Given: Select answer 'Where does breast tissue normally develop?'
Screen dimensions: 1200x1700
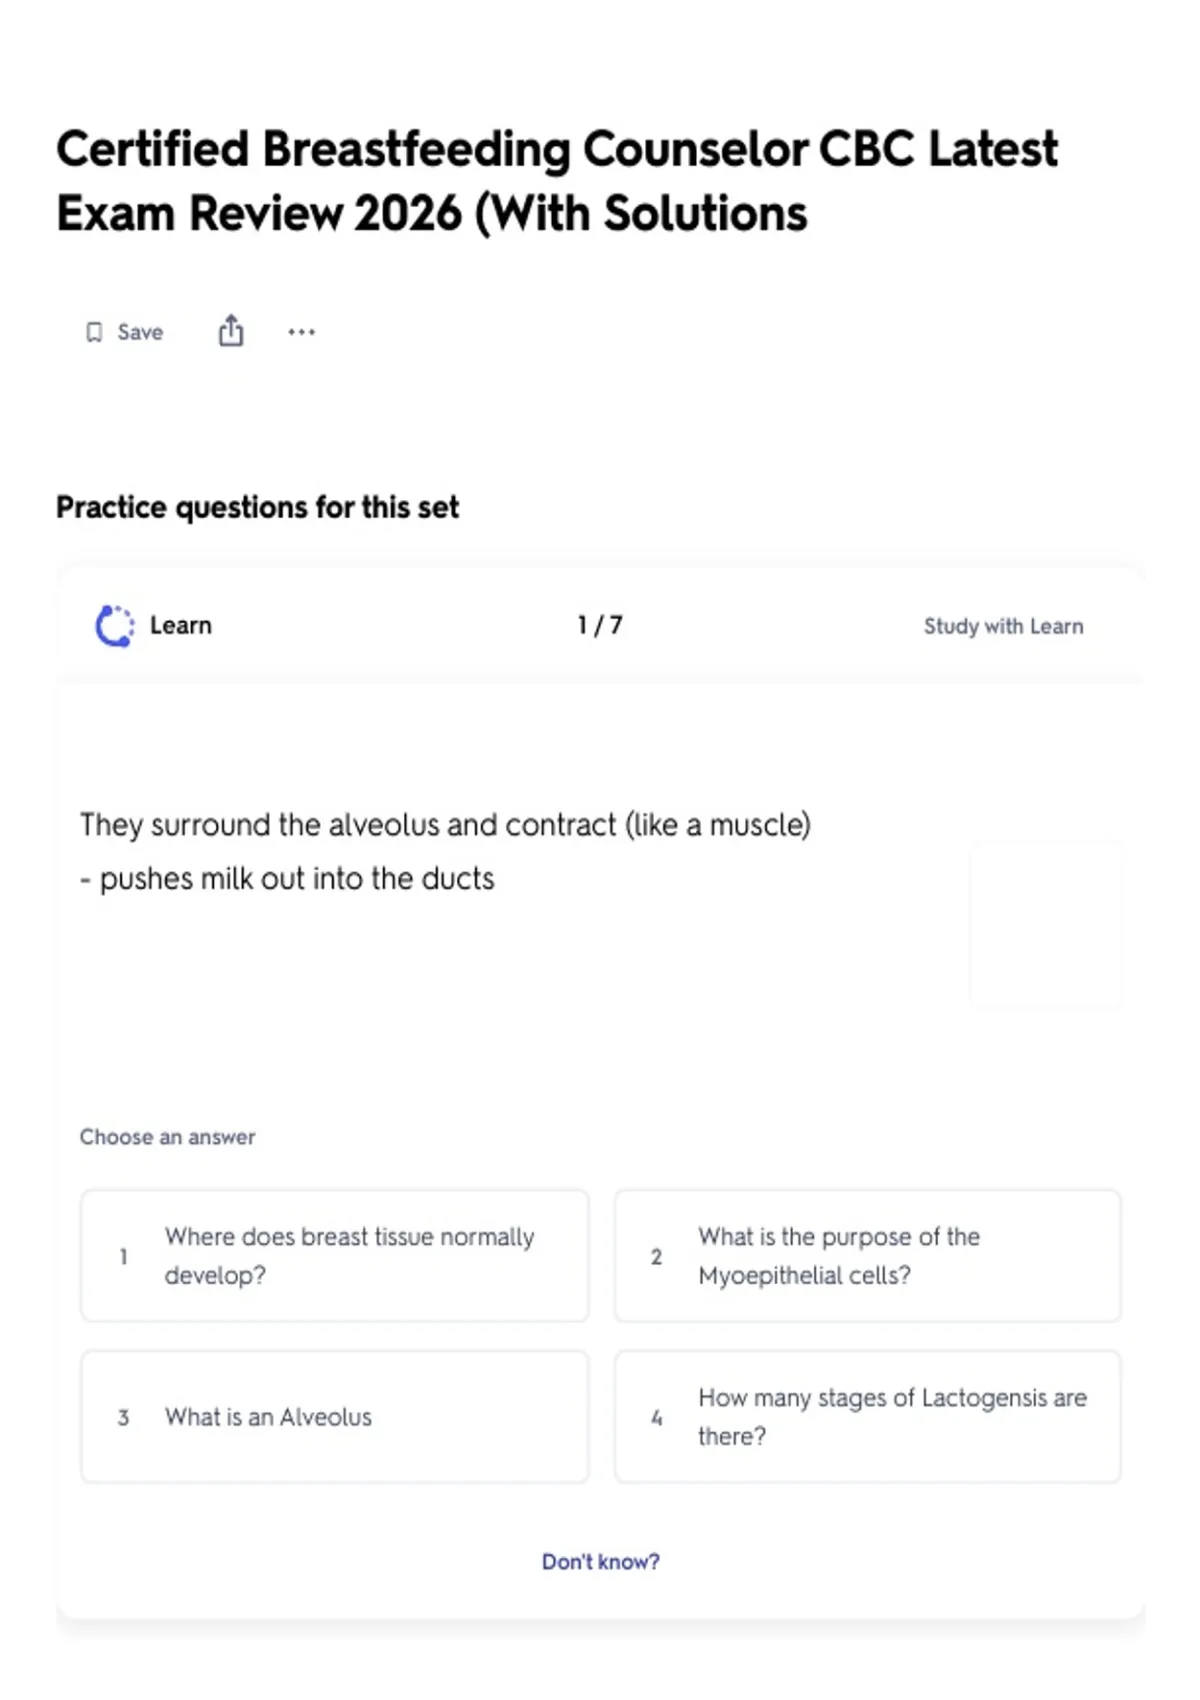Looking at the screenshot, I should pyautogui.click(x=335, y=1256).
